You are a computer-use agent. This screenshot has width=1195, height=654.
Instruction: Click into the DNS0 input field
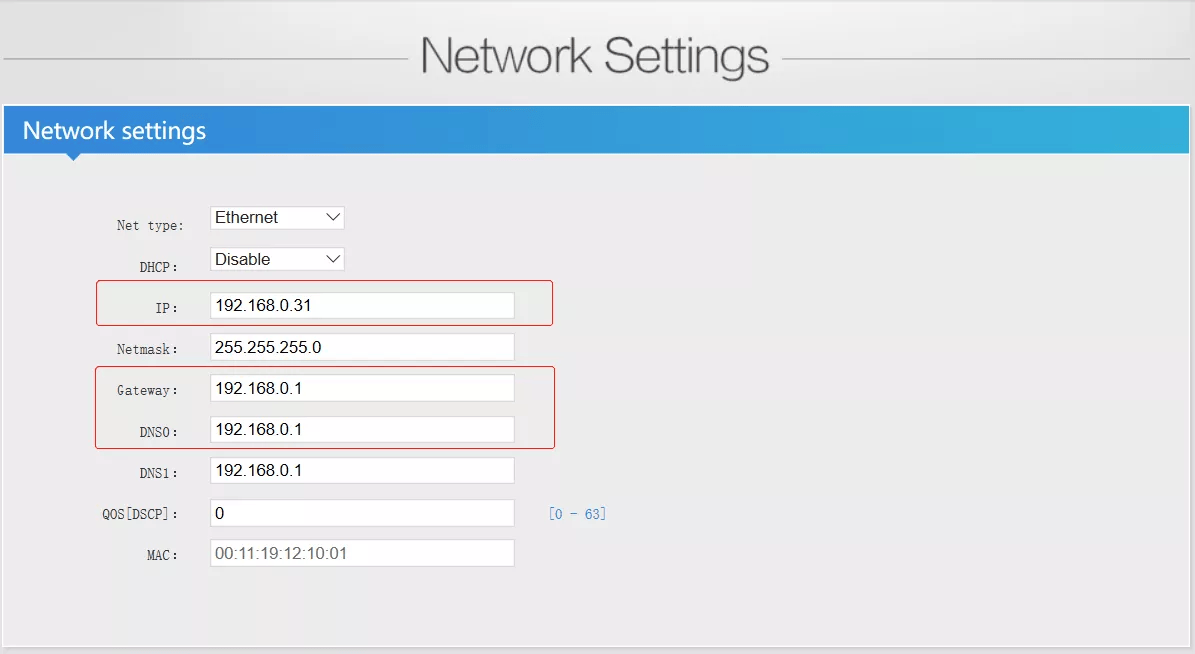click(x=362, y=429)
